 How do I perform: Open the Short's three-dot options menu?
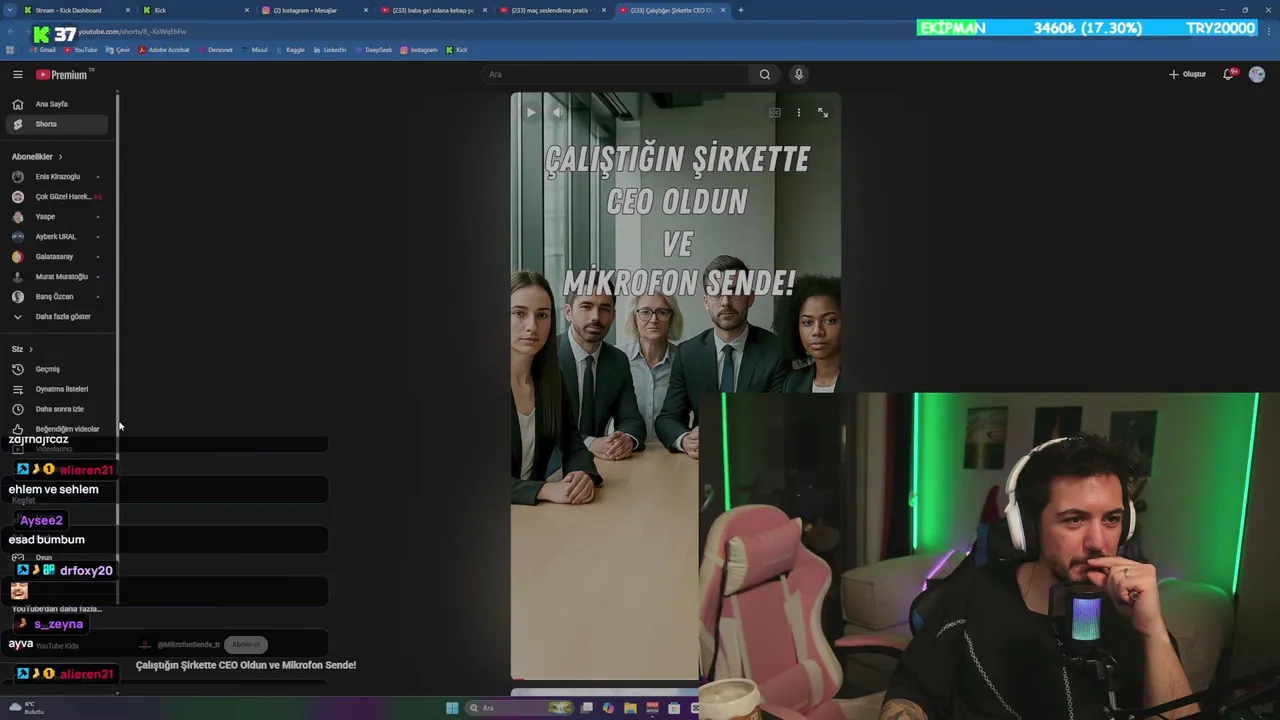(798, 113)
